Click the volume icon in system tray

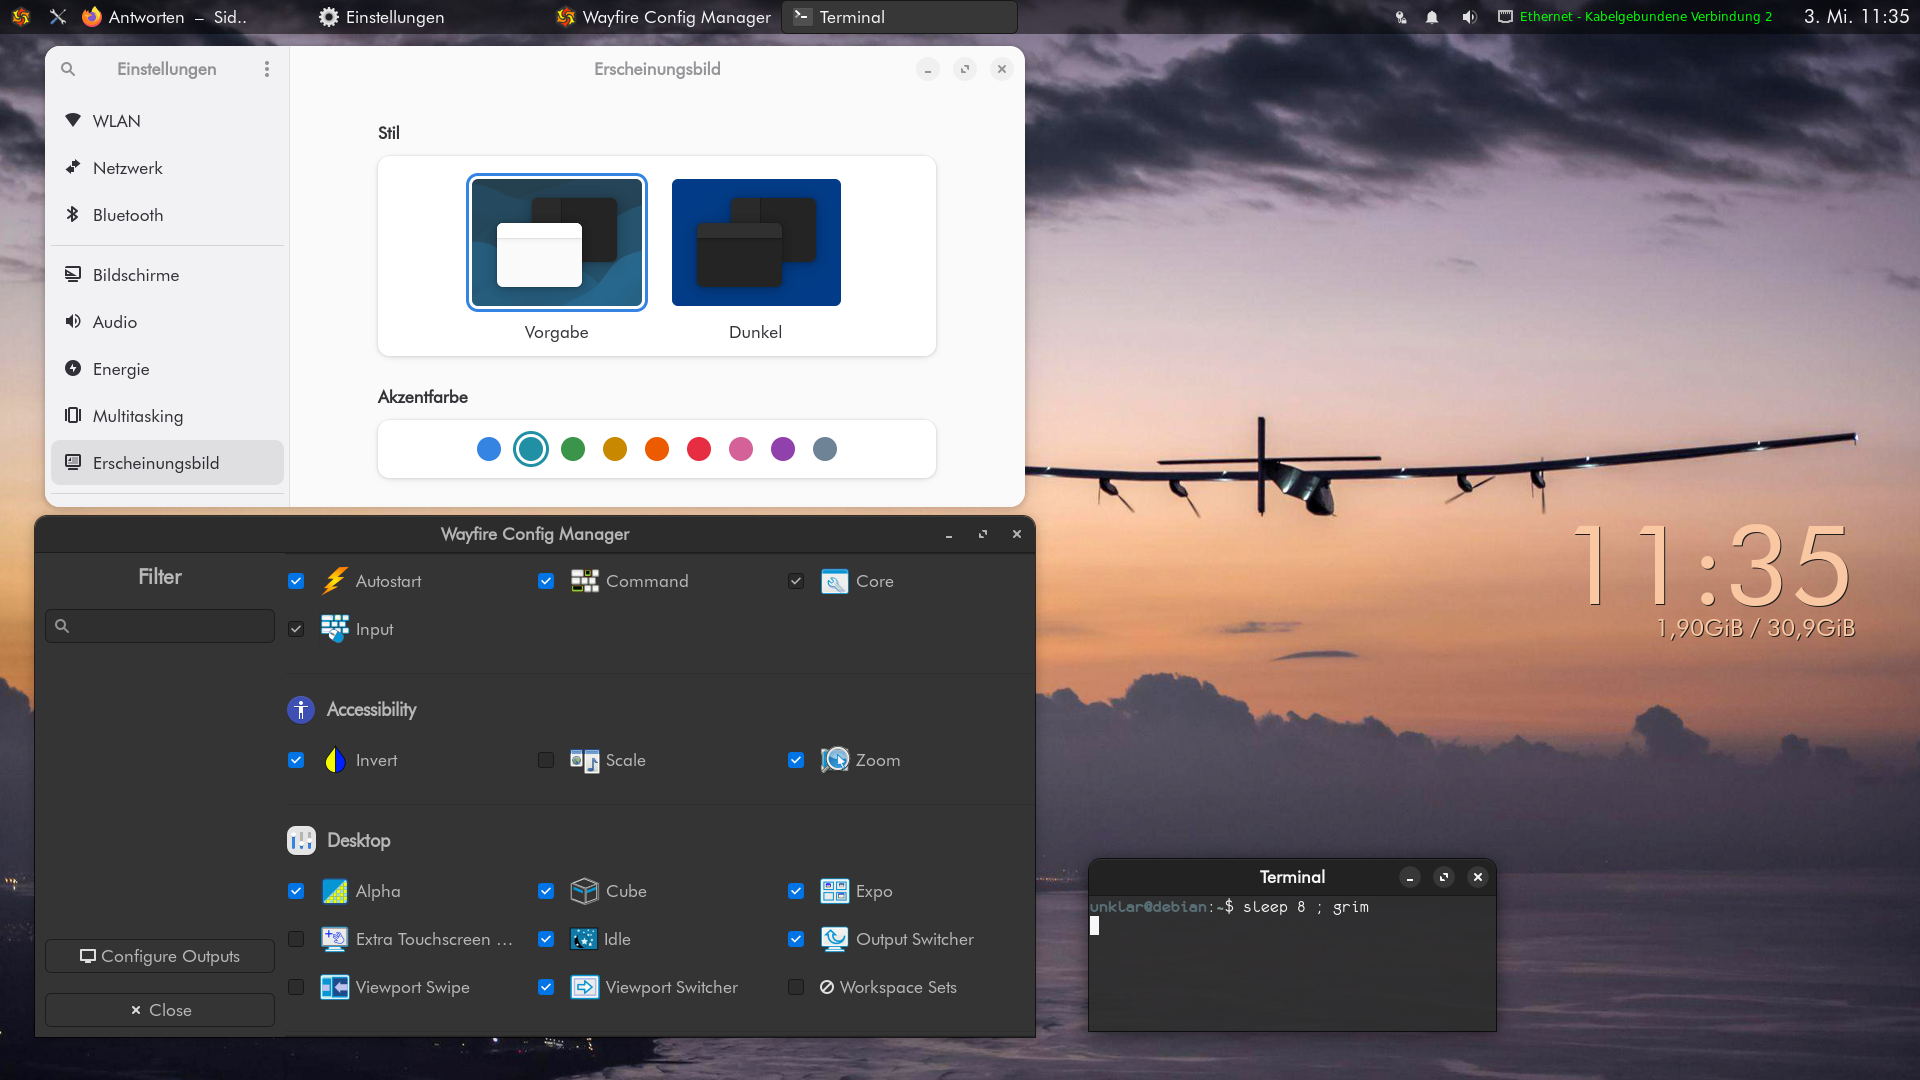click(x=1468, y=17)
